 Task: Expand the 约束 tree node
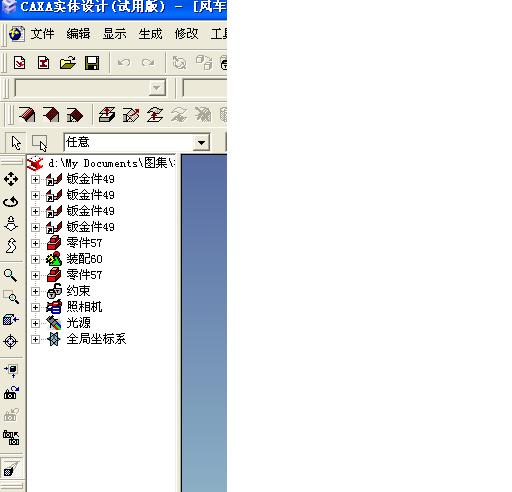click(35, 291)
